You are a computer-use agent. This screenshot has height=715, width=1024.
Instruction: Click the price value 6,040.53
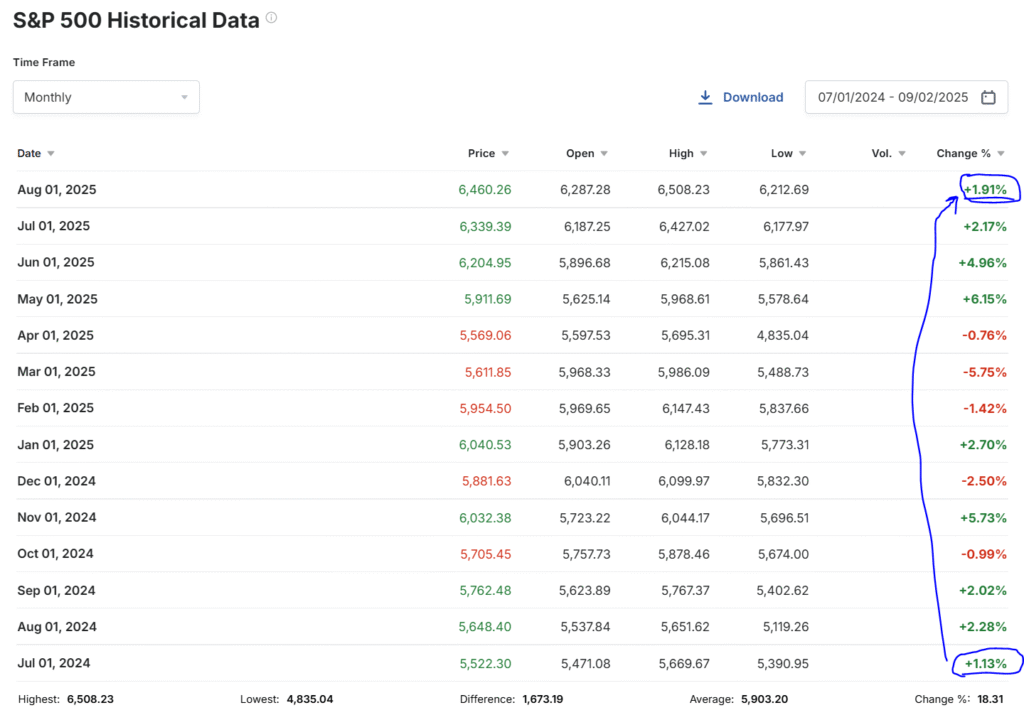pos(485,445)
